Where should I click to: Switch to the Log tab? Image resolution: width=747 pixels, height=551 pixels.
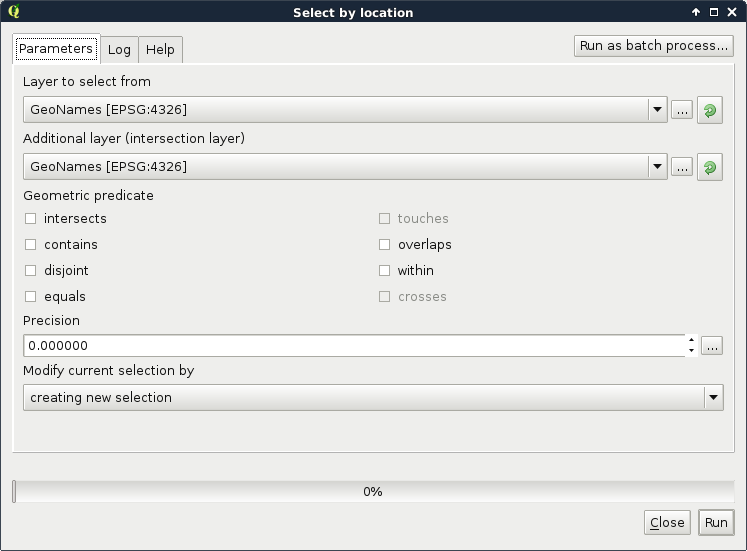pyautogui.click(x=119, y=50)
